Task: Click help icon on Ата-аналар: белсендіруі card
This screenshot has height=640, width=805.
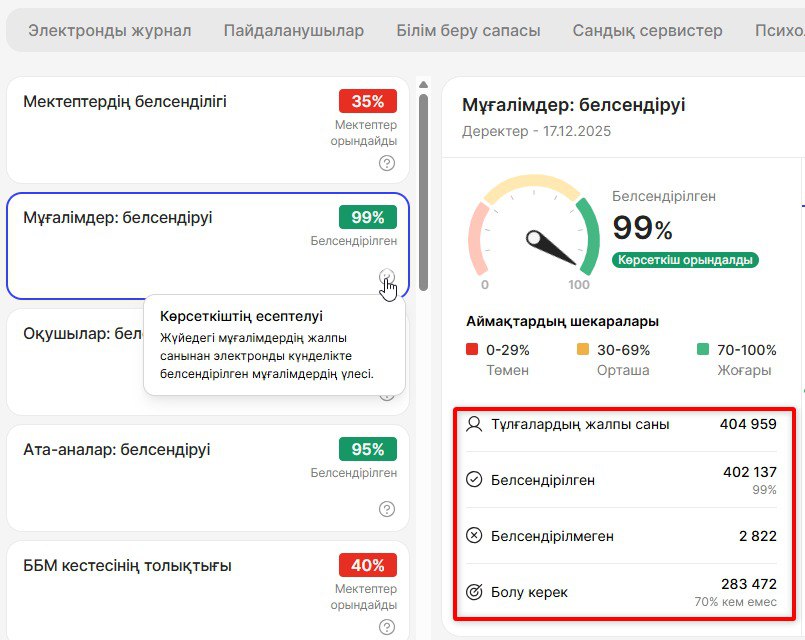Action: point(387,509)
